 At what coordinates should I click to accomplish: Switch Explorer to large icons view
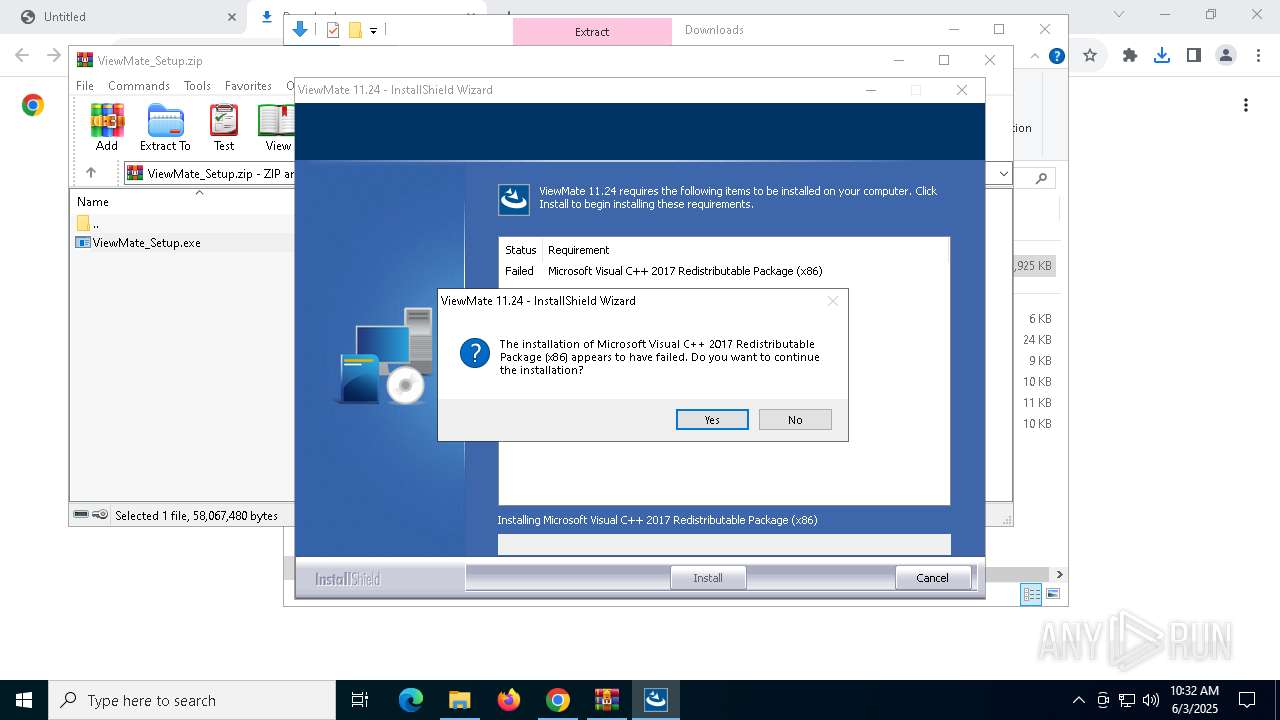(x=1053, y=594)
